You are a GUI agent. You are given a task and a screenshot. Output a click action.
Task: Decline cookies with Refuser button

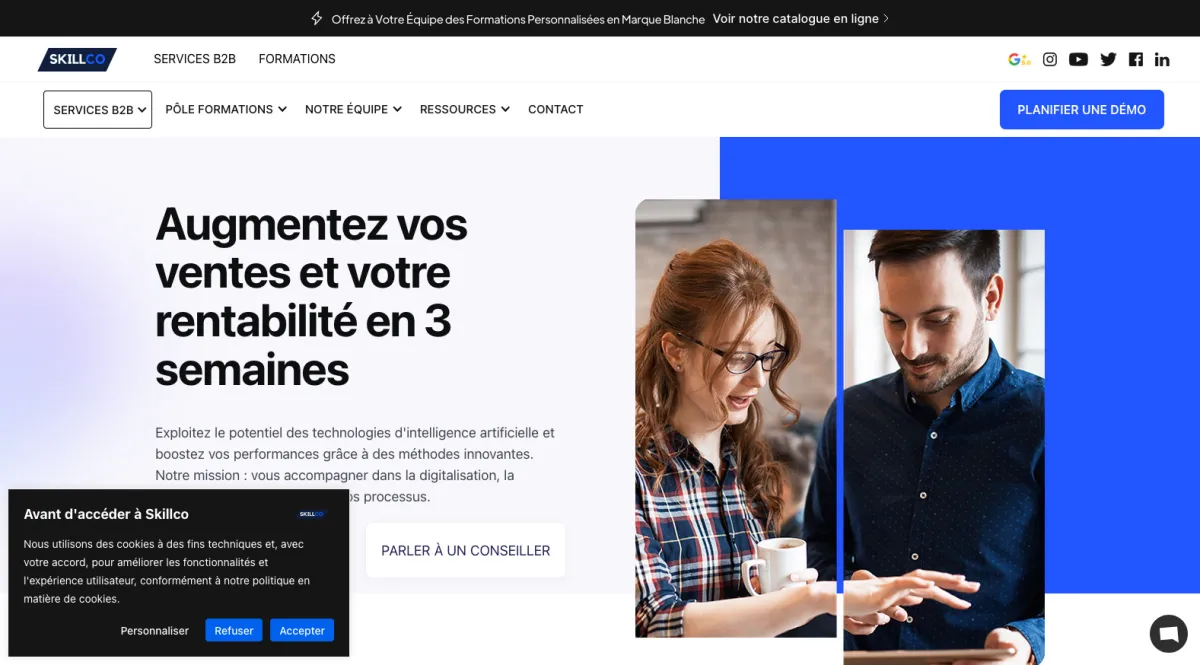234,630
